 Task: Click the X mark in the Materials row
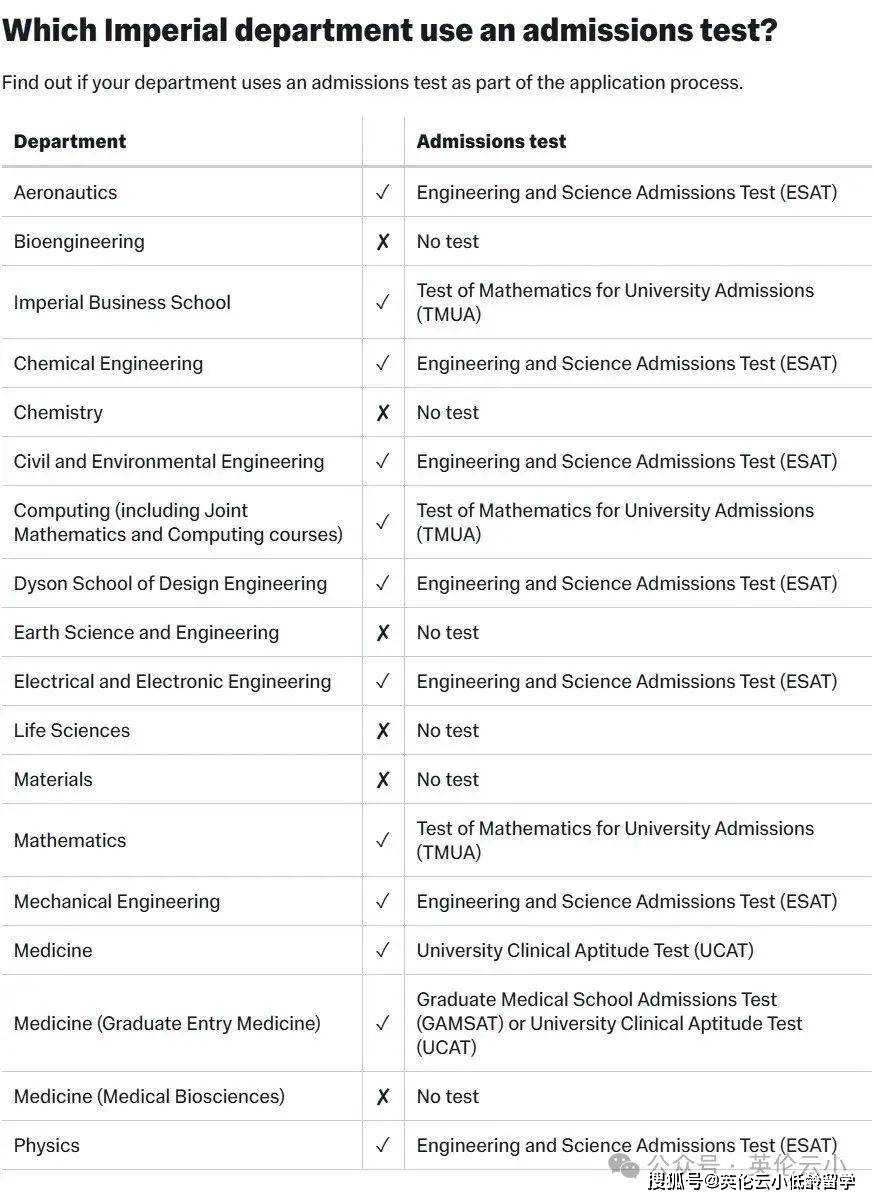pyautogui.click(x=383, y=779)
